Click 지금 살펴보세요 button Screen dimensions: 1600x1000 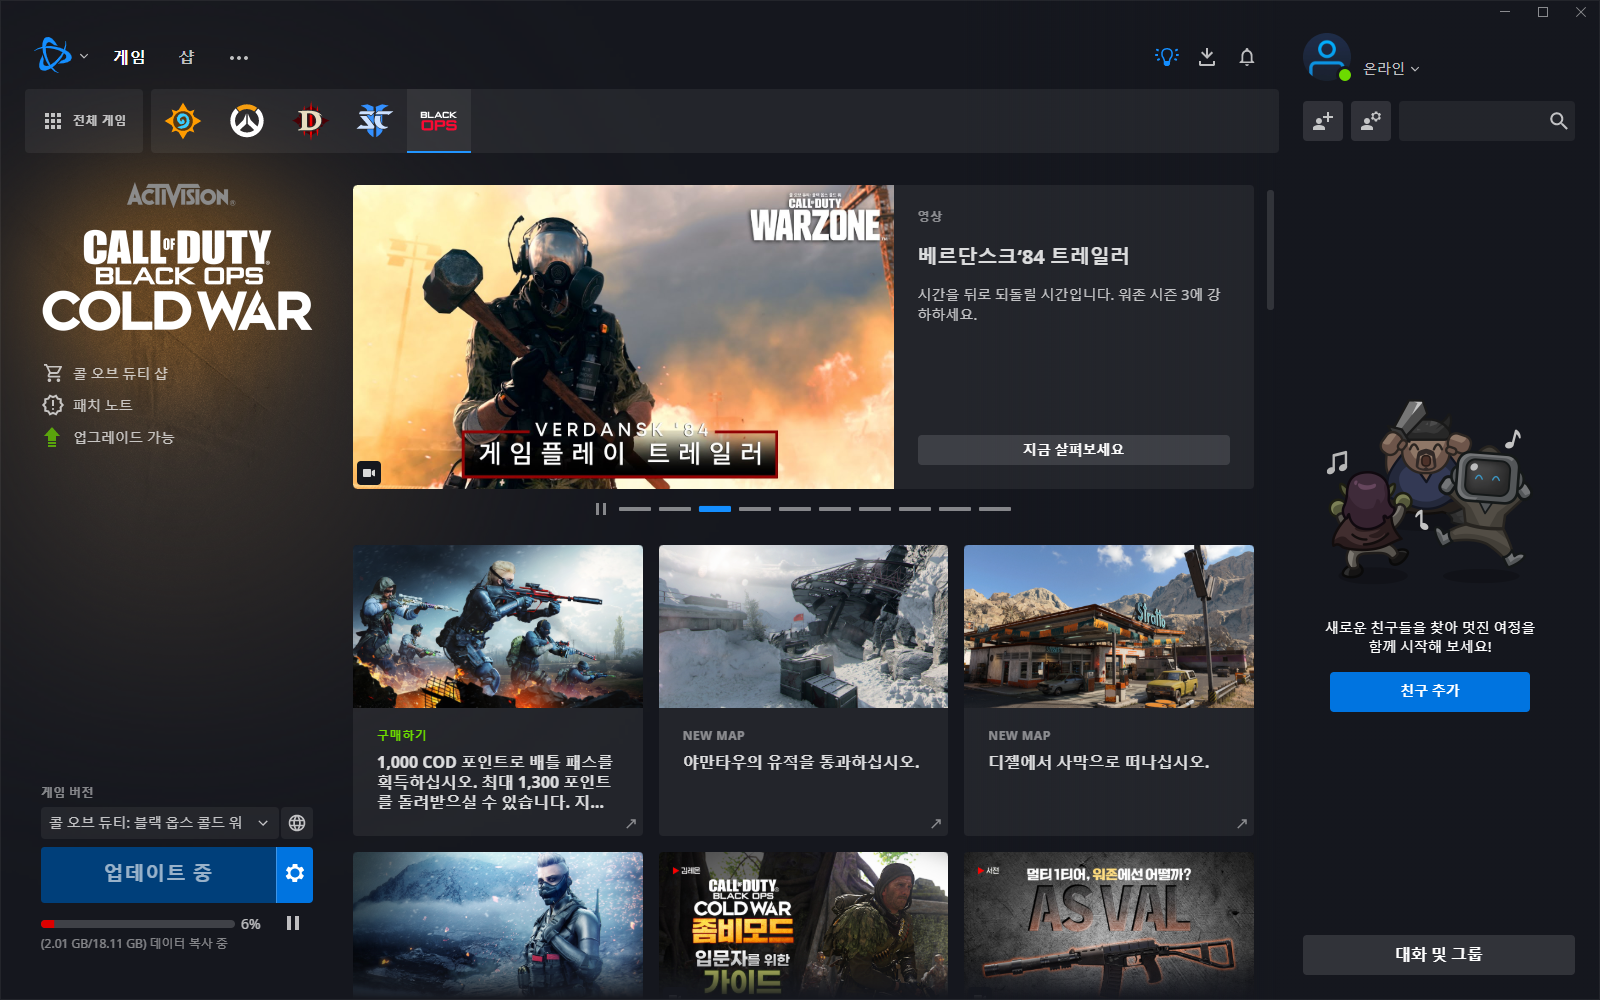(x=1073, y=450)
